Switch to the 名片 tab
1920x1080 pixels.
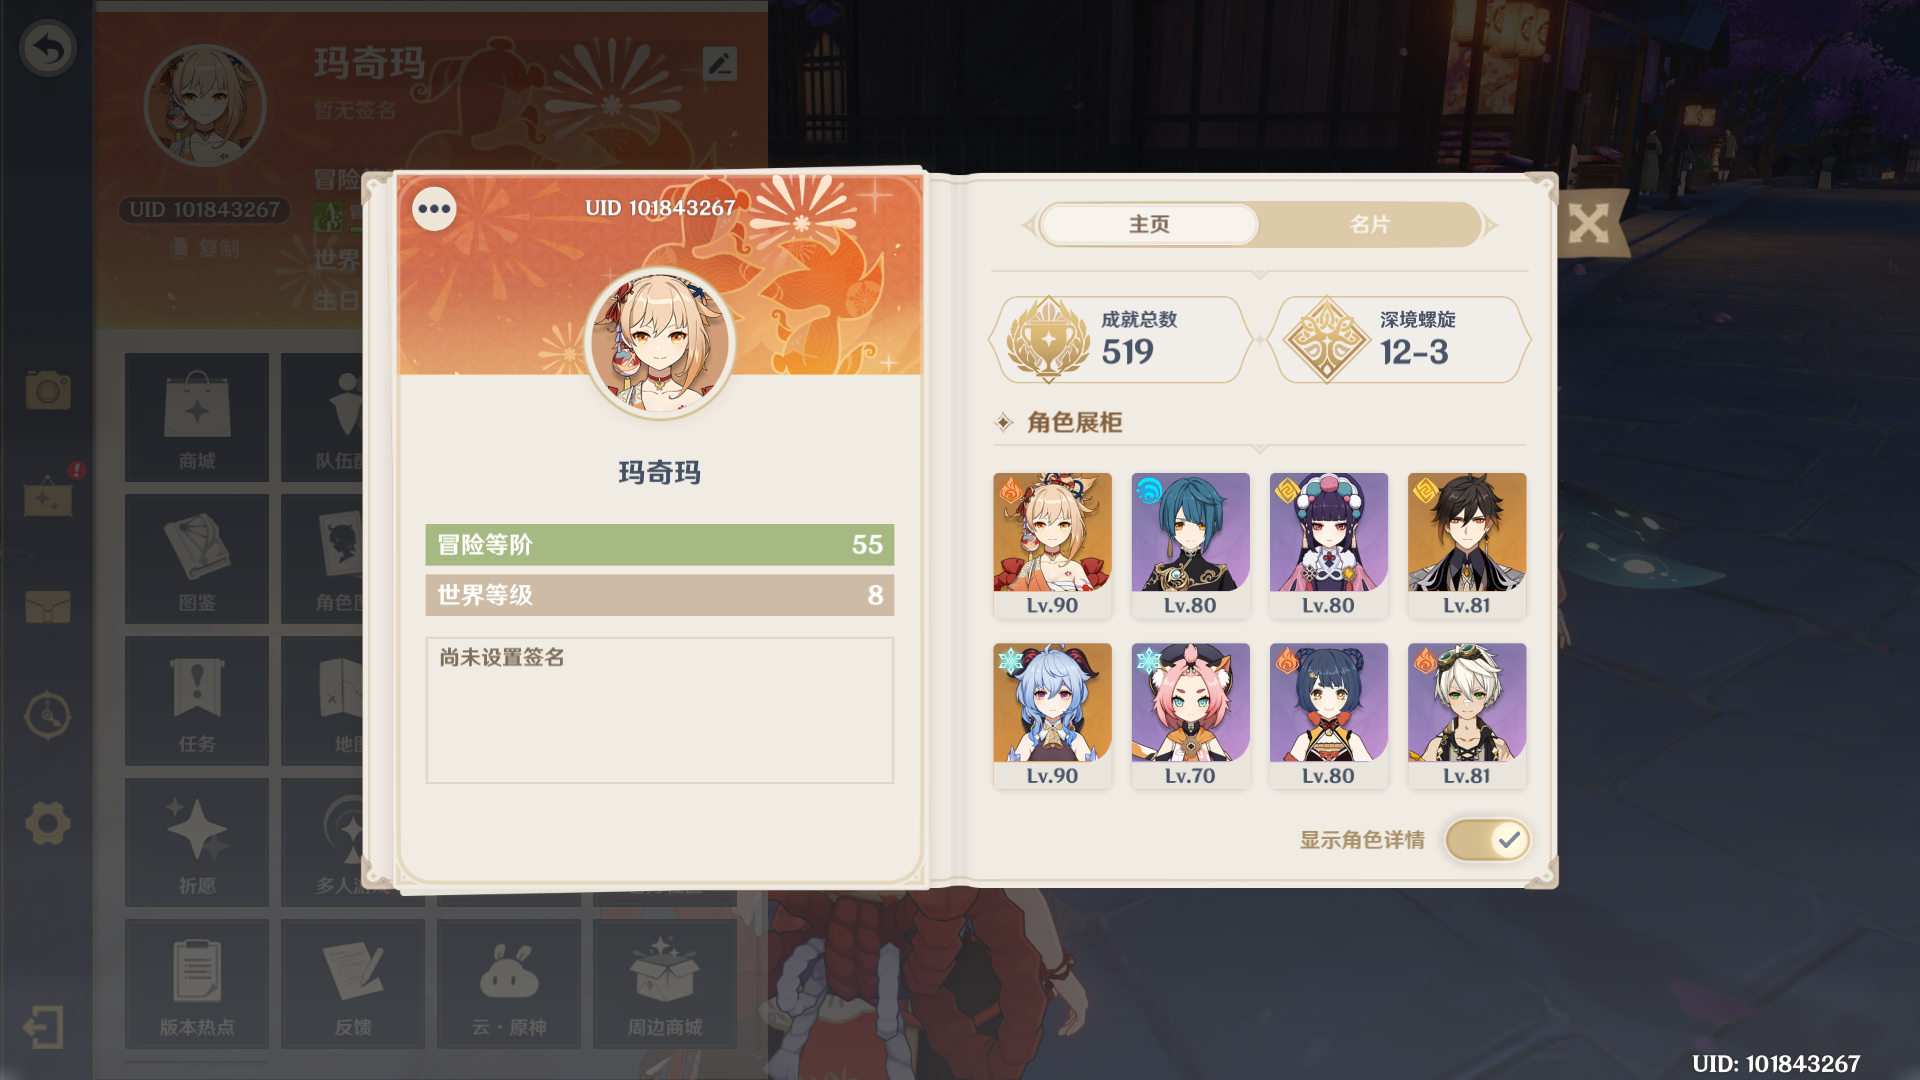pos(1369,225)
